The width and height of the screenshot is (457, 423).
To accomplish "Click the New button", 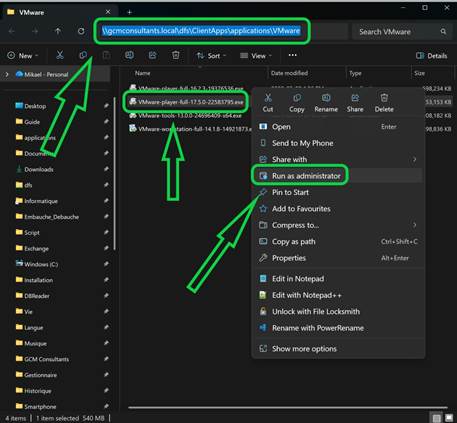I will click(23, 56).
